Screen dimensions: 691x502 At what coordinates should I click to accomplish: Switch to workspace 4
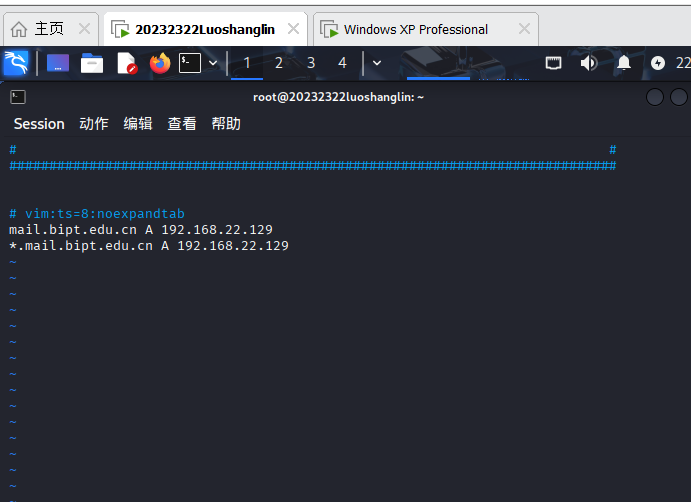click(342, 63)
